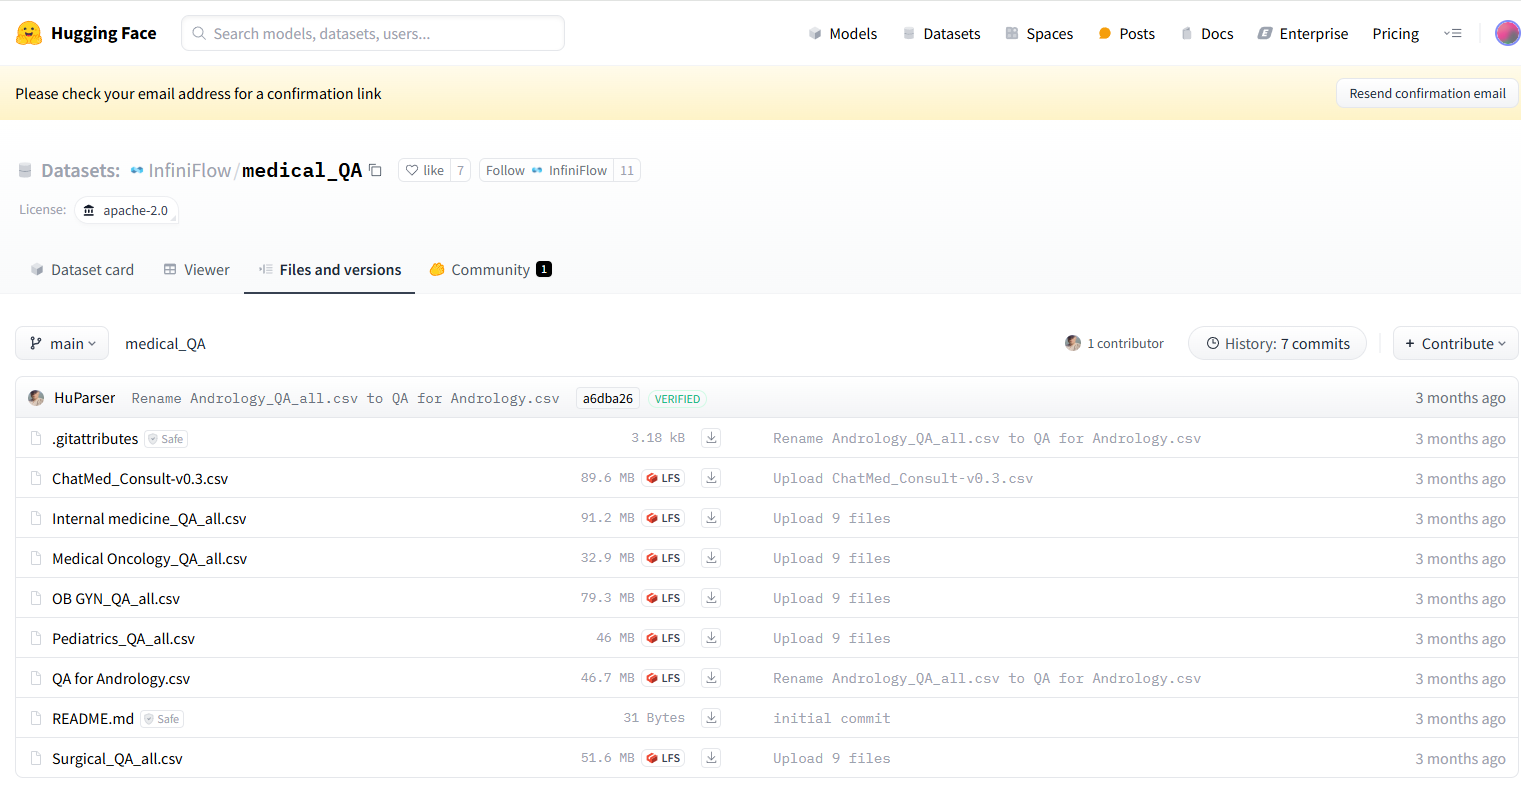This screenshot has height=786, width=1521.
Task: Download Internal medicine_QA_all.csv via download icon
Action: click(711, 518)
